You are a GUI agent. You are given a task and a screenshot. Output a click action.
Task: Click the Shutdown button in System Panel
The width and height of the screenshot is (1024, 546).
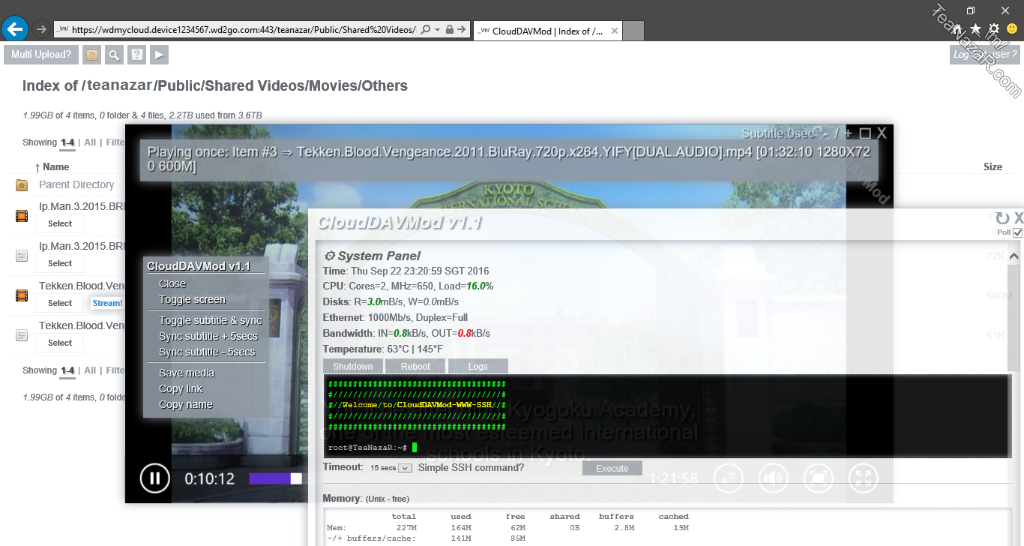(353, 366)
